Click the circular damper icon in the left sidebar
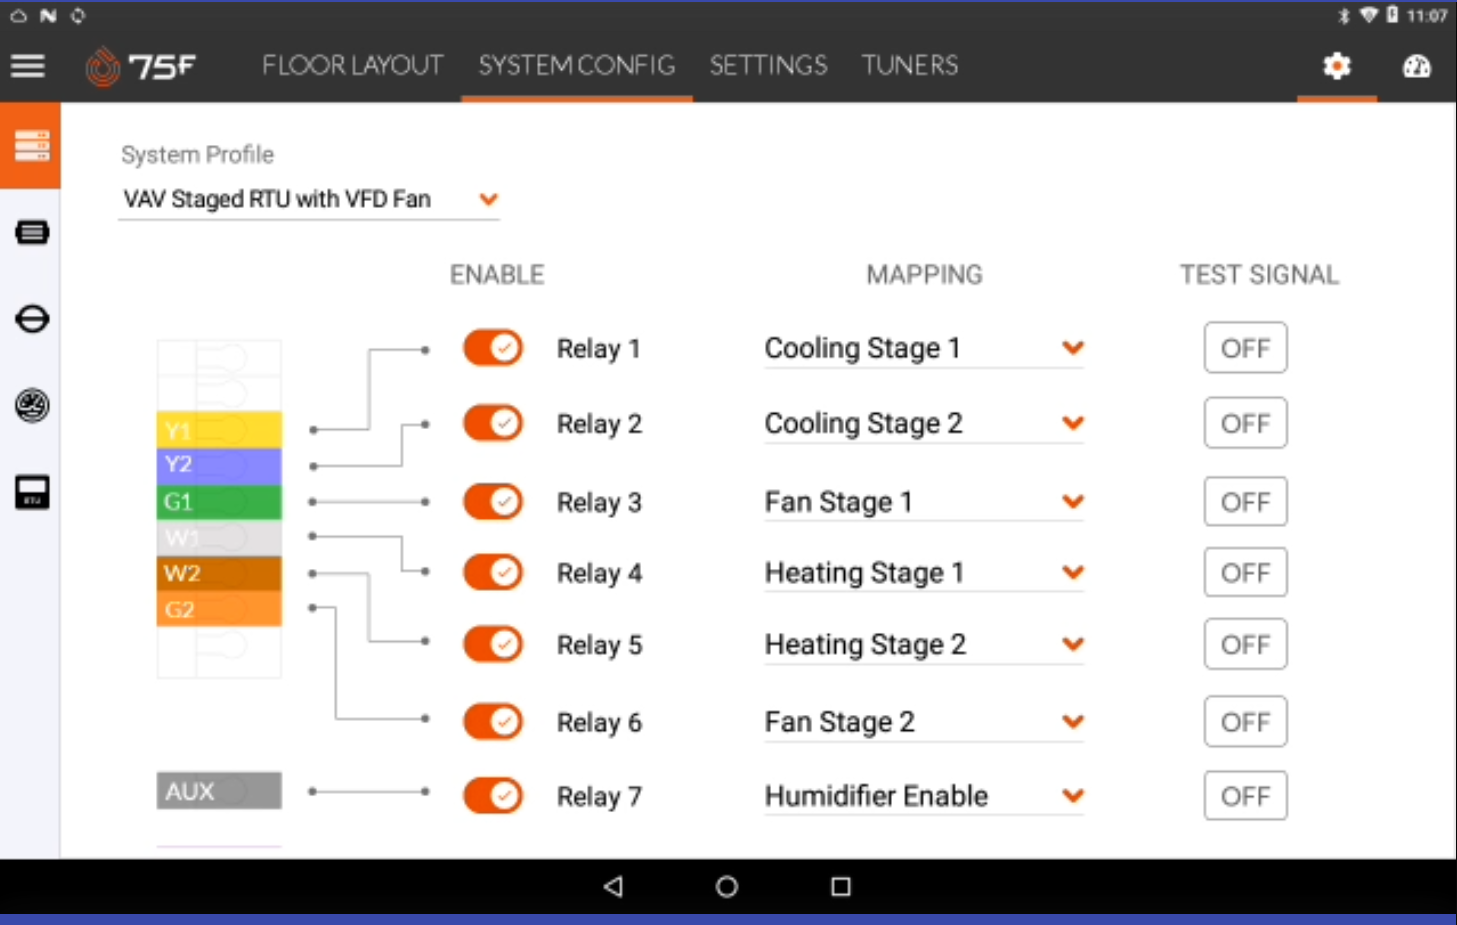 click(x=33, y=318)
